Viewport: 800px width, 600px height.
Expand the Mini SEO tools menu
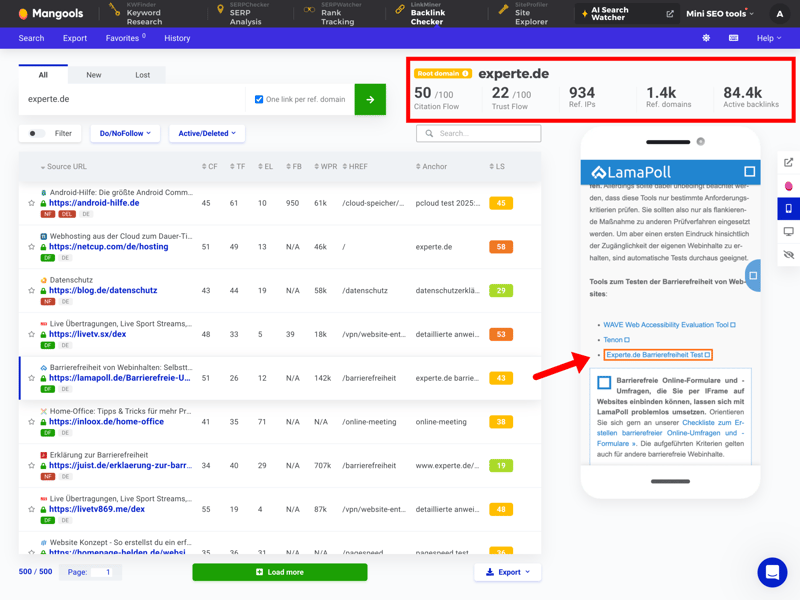pyautogui.click(x=720, y=14)
